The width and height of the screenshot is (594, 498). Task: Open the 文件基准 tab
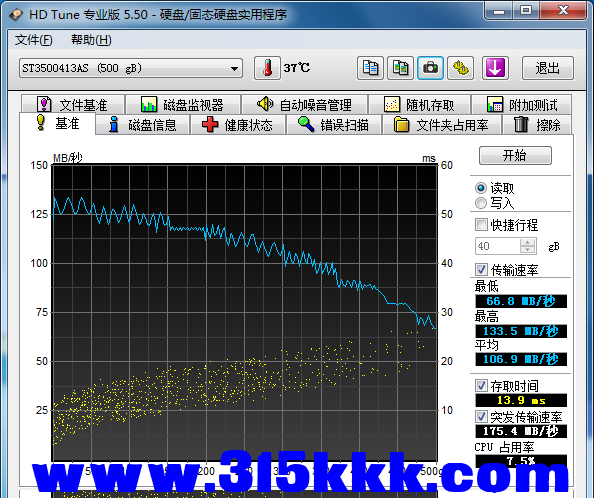[73, 104]
